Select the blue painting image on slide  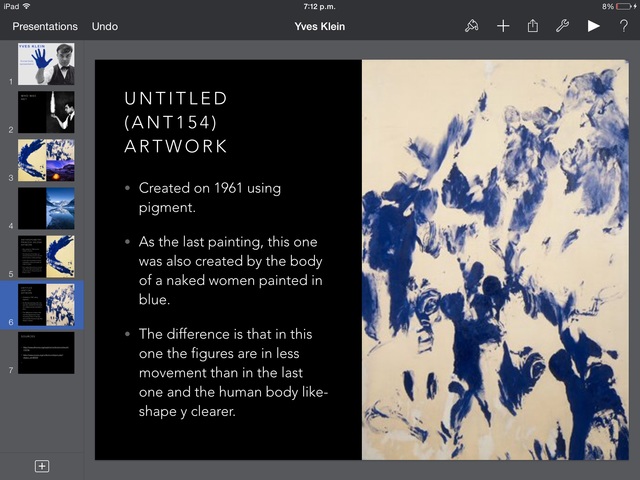tap(495, 260)
